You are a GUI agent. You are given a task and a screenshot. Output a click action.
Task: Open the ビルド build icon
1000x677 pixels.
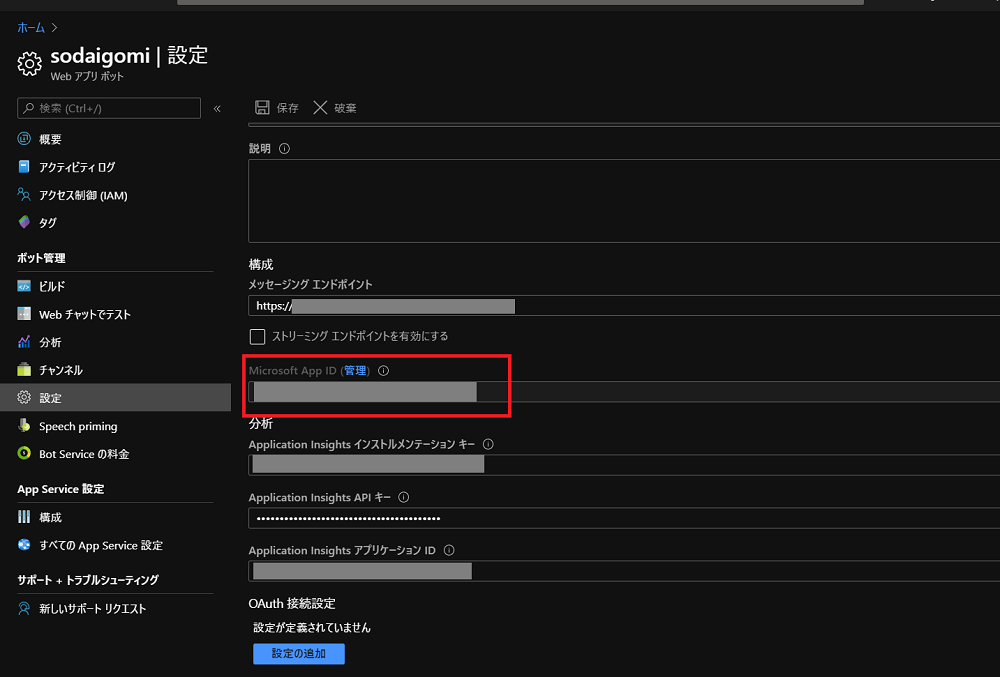point(24,286)
